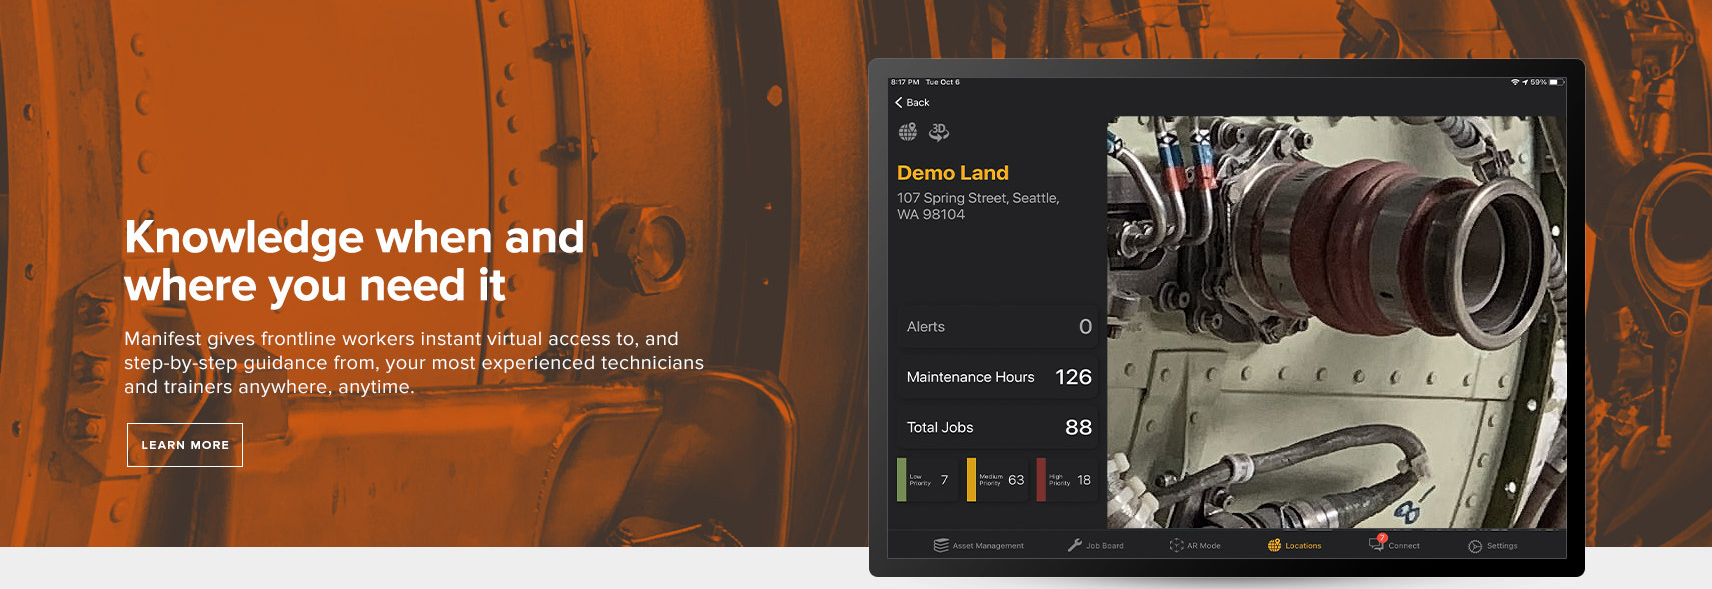Select the High Priority card
The width and height of the screenshot is (1712, 589).
[1067, 480]
